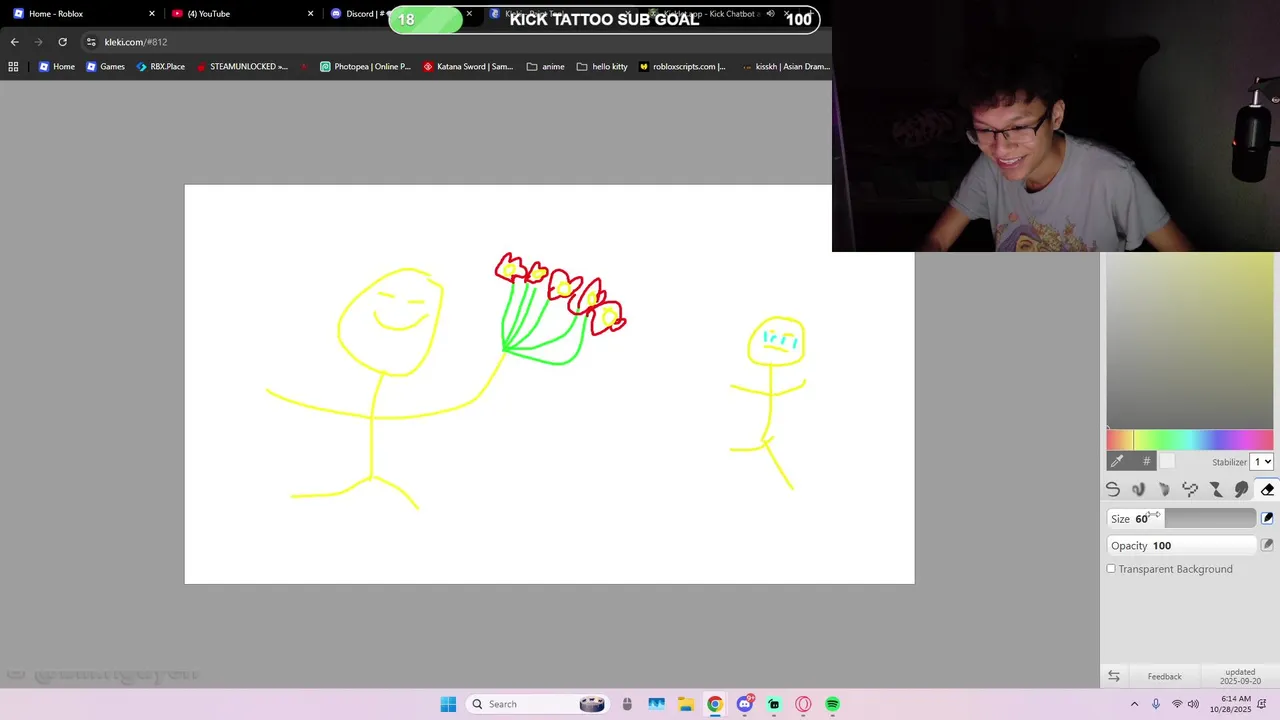Select the Sketchy brush tool
The width and height of the screenshot is (1280, 720).
1164,489
